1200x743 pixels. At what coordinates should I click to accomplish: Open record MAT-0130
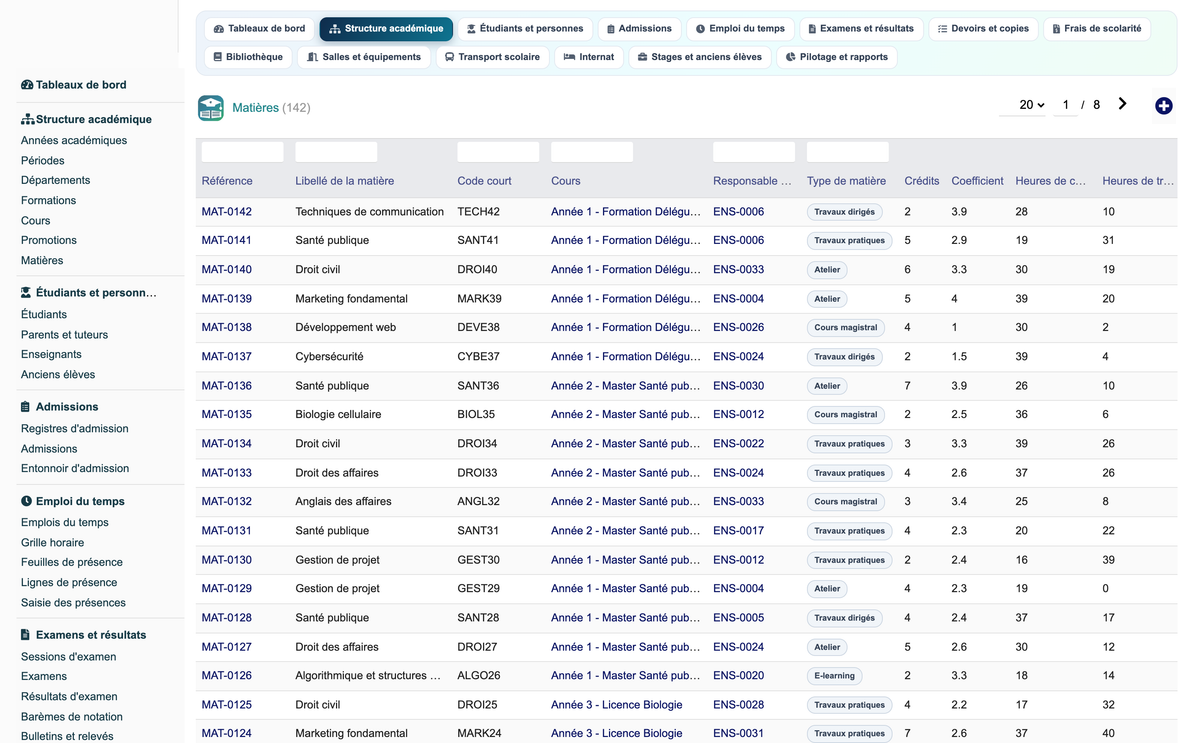pyautogui.click(x=227, y=560)
